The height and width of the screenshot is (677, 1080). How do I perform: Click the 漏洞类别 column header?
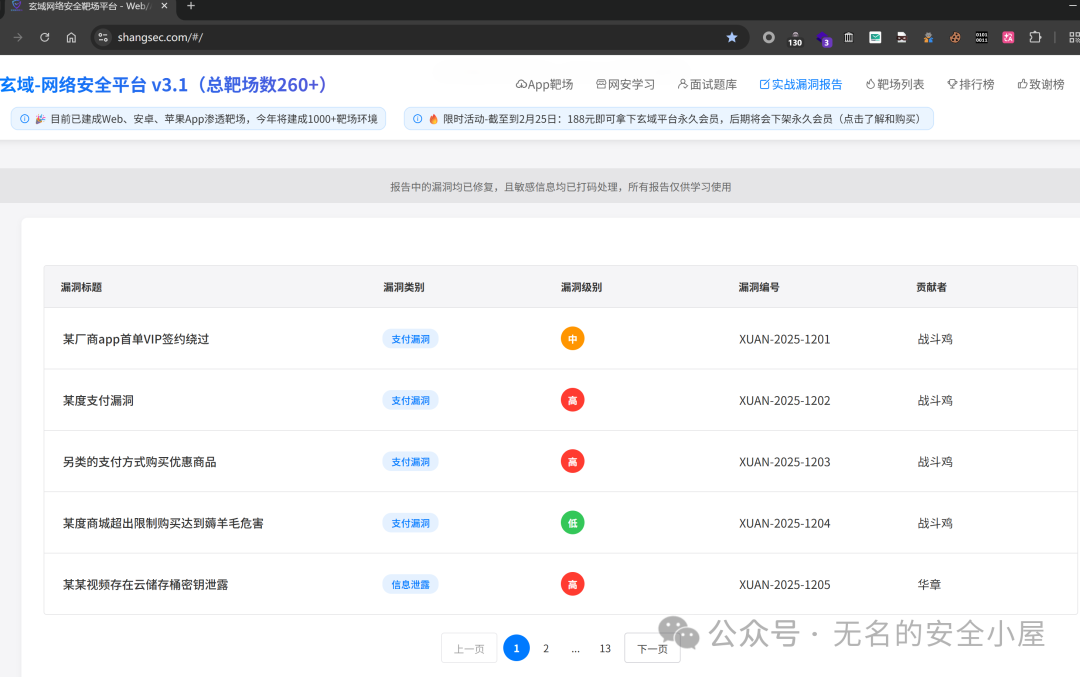tap(404, 287)
